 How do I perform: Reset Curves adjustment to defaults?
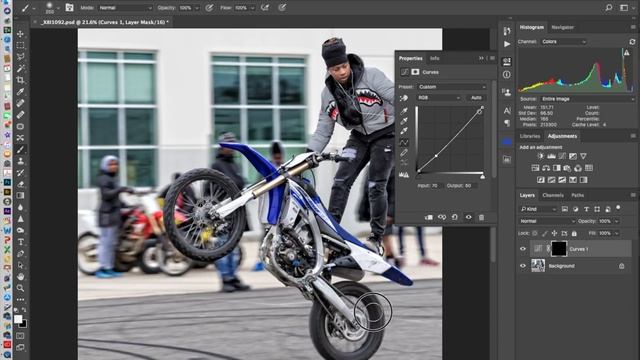click(x=455, y=217)
